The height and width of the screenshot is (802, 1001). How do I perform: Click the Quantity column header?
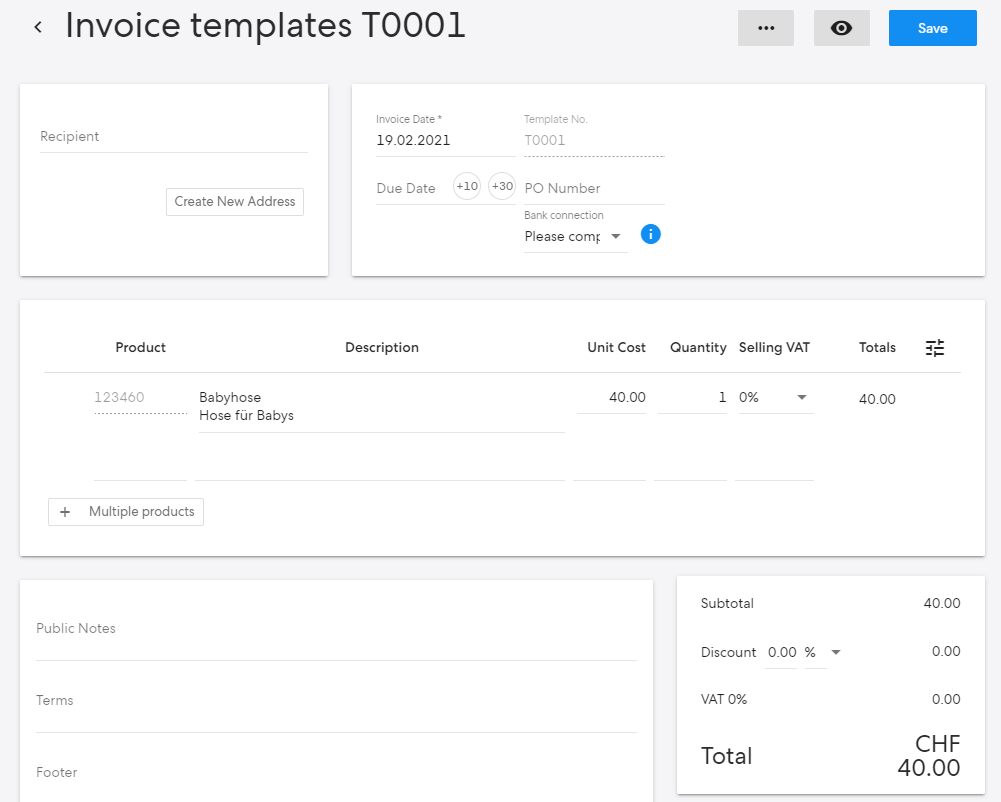698,347
